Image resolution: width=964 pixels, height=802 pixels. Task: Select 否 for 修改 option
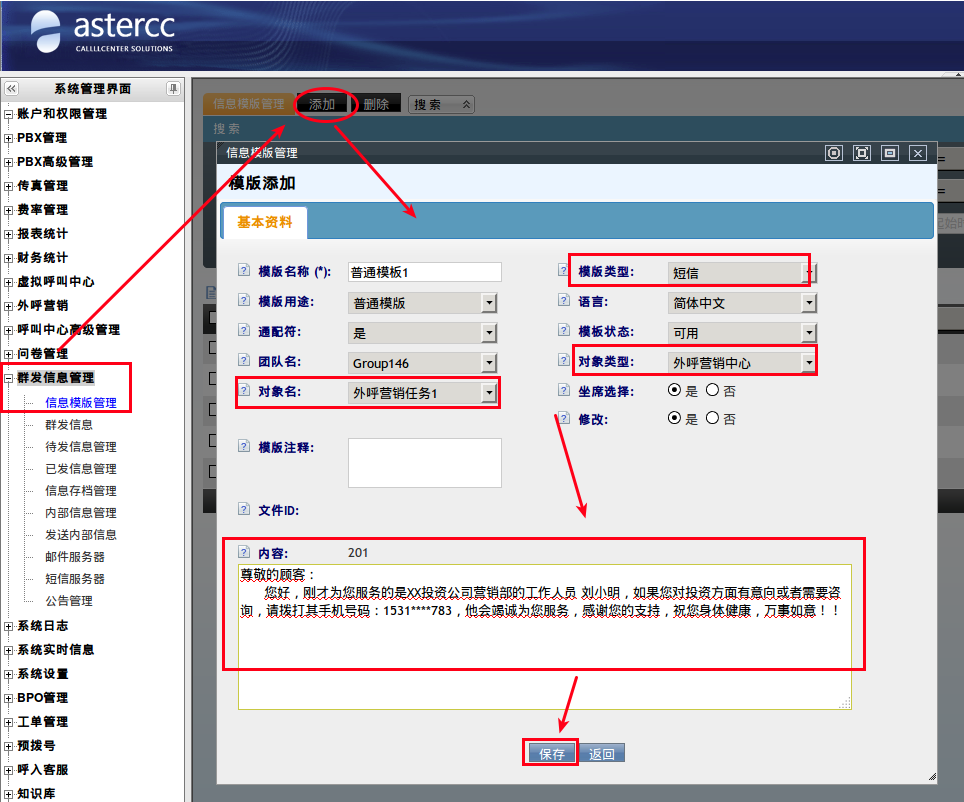pos(713,418)
